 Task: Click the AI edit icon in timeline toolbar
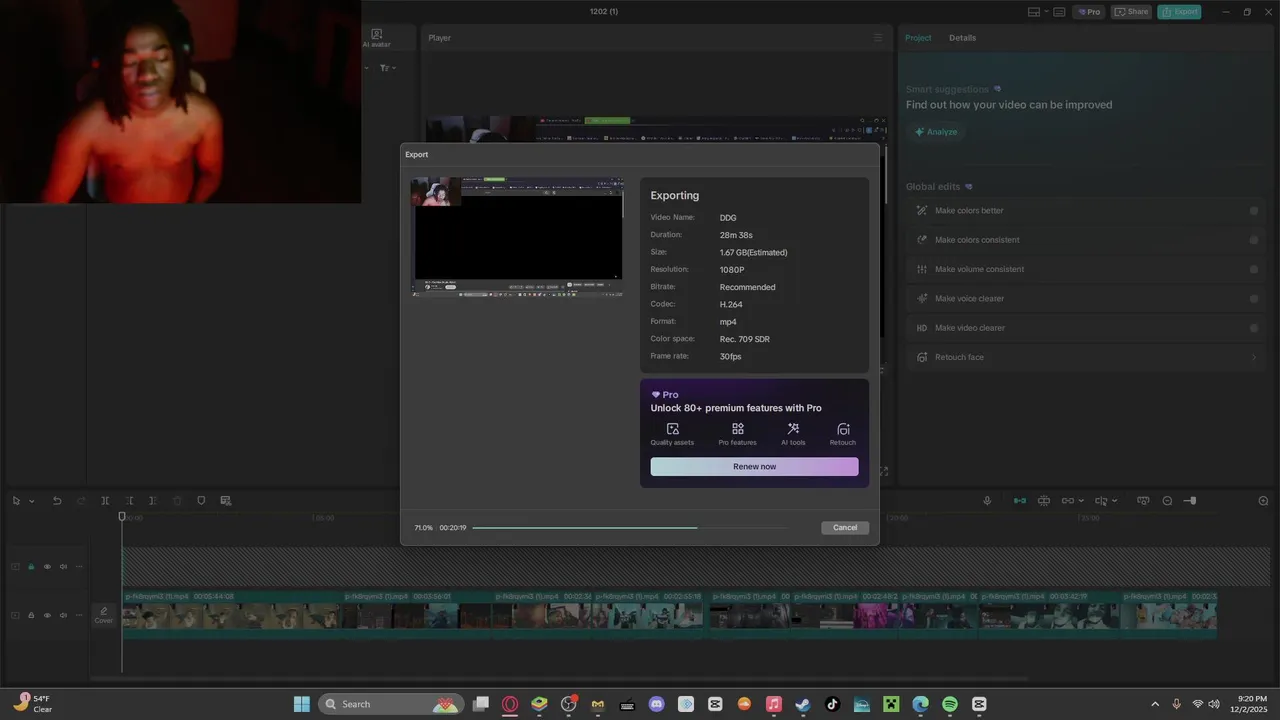click(226, 501)
